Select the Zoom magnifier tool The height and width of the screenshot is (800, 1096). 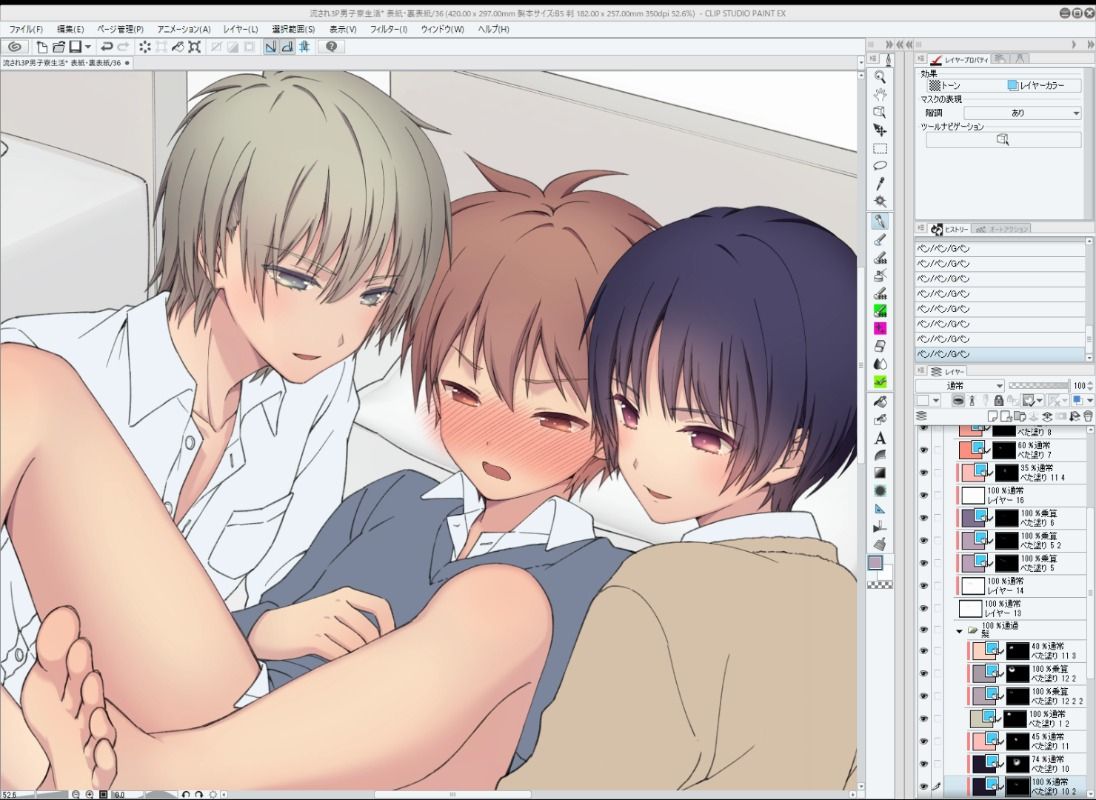click(880, 77)
